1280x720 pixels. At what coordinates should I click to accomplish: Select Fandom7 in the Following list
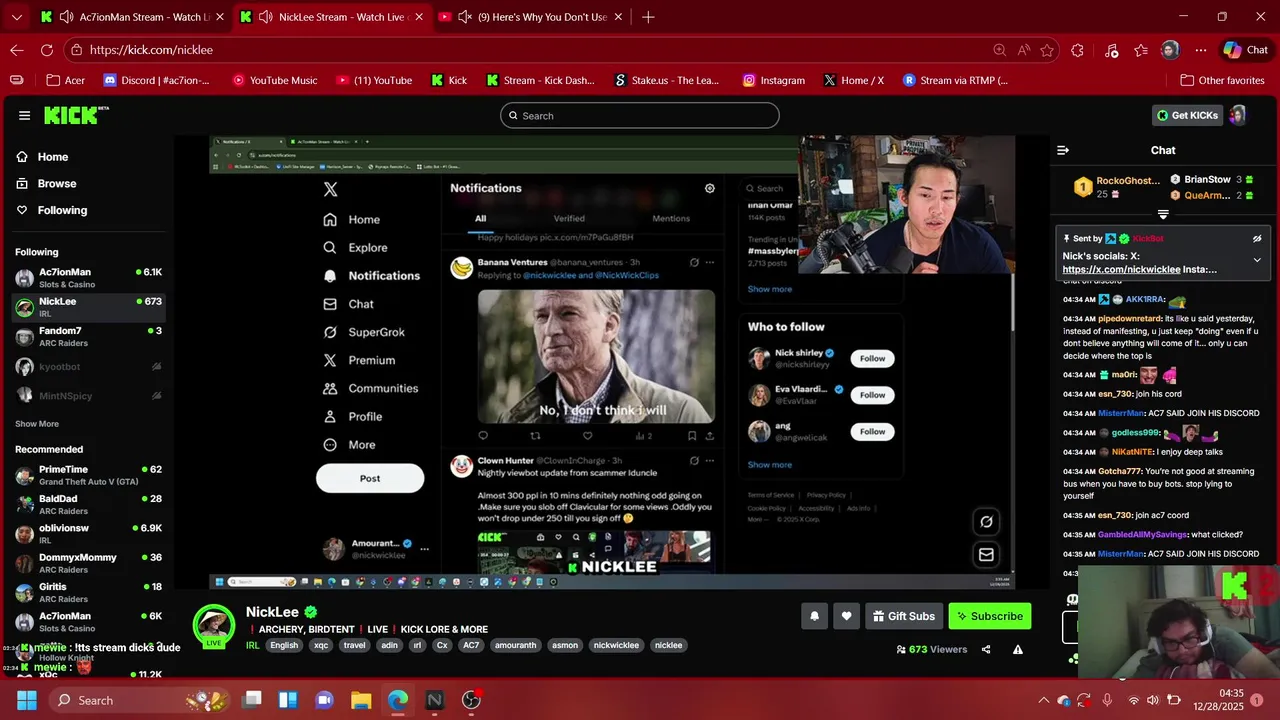(88, 337)
